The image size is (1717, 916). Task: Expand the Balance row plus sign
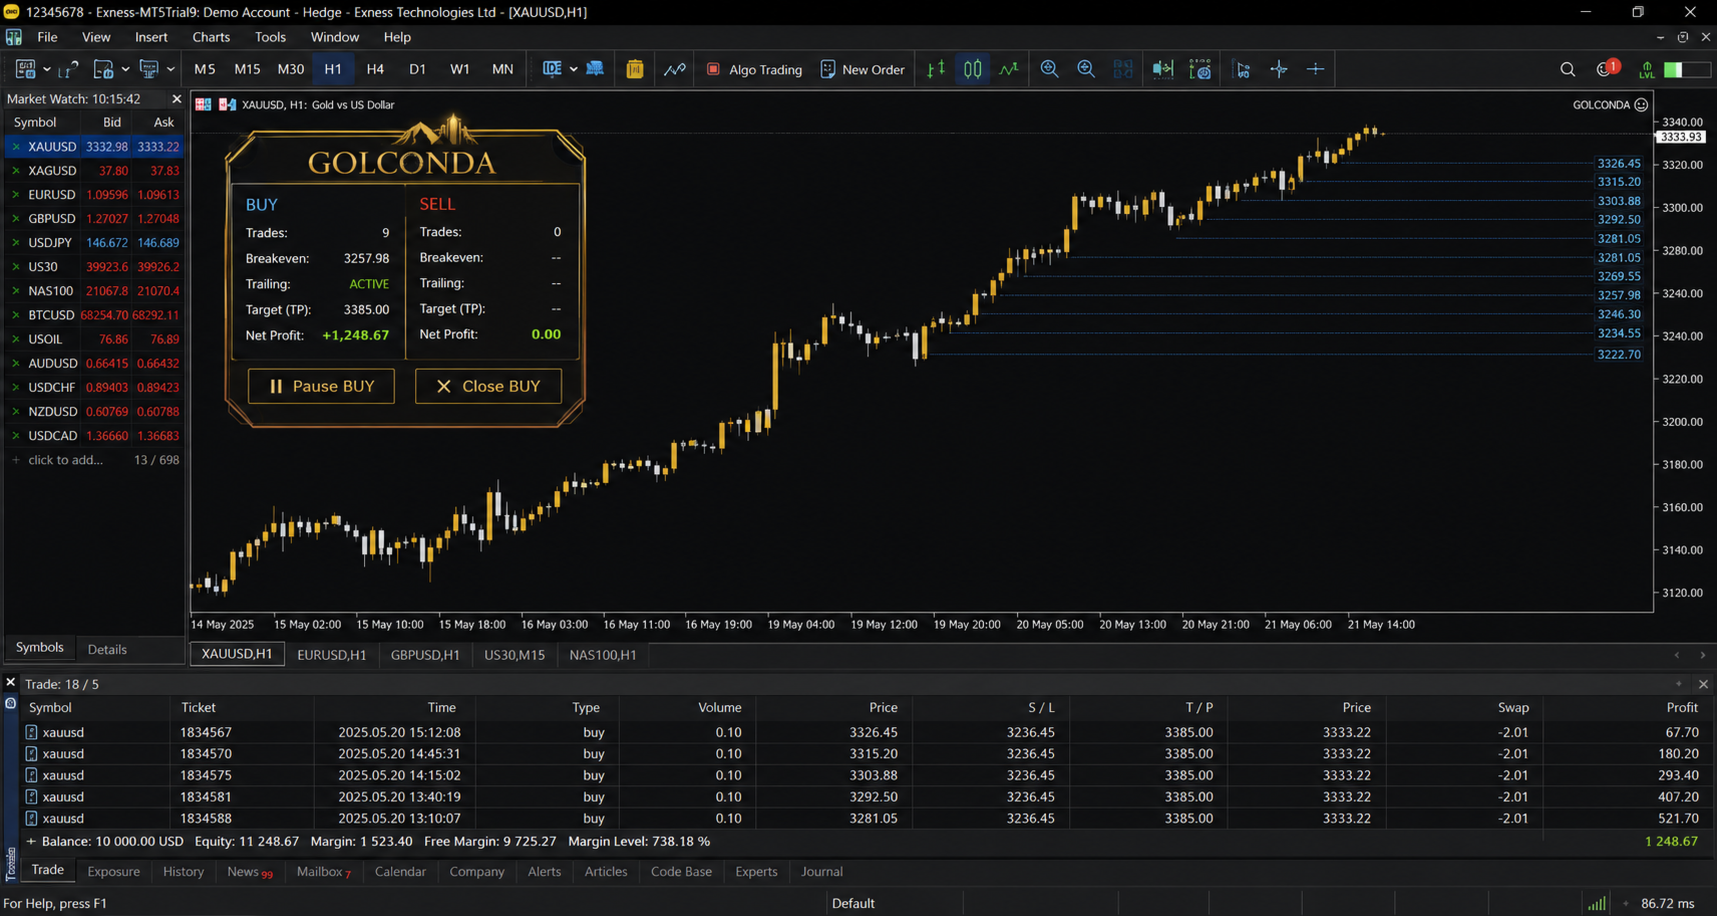tap(31, 841)
